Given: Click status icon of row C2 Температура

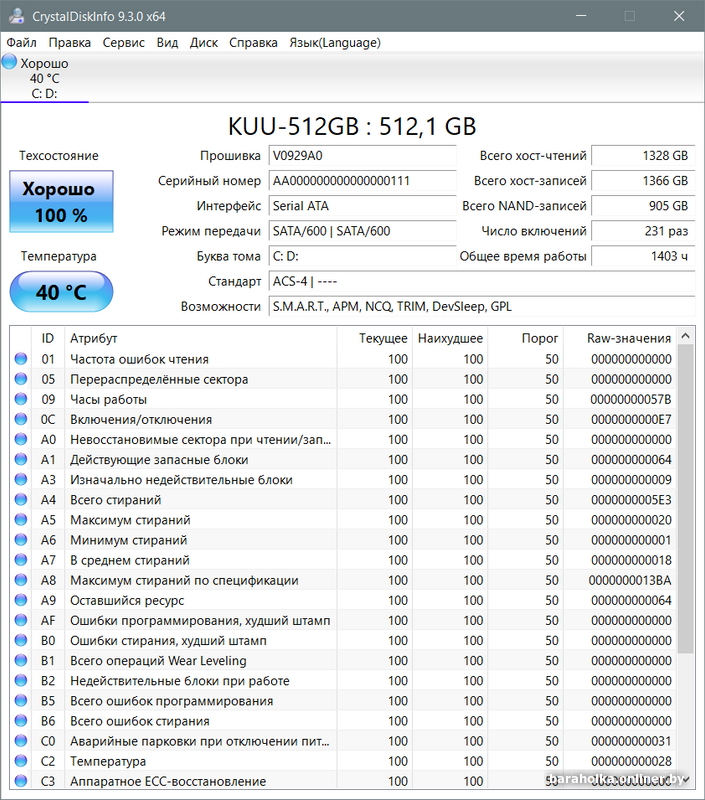Looking at the screenshot, I should click(21, 761).
